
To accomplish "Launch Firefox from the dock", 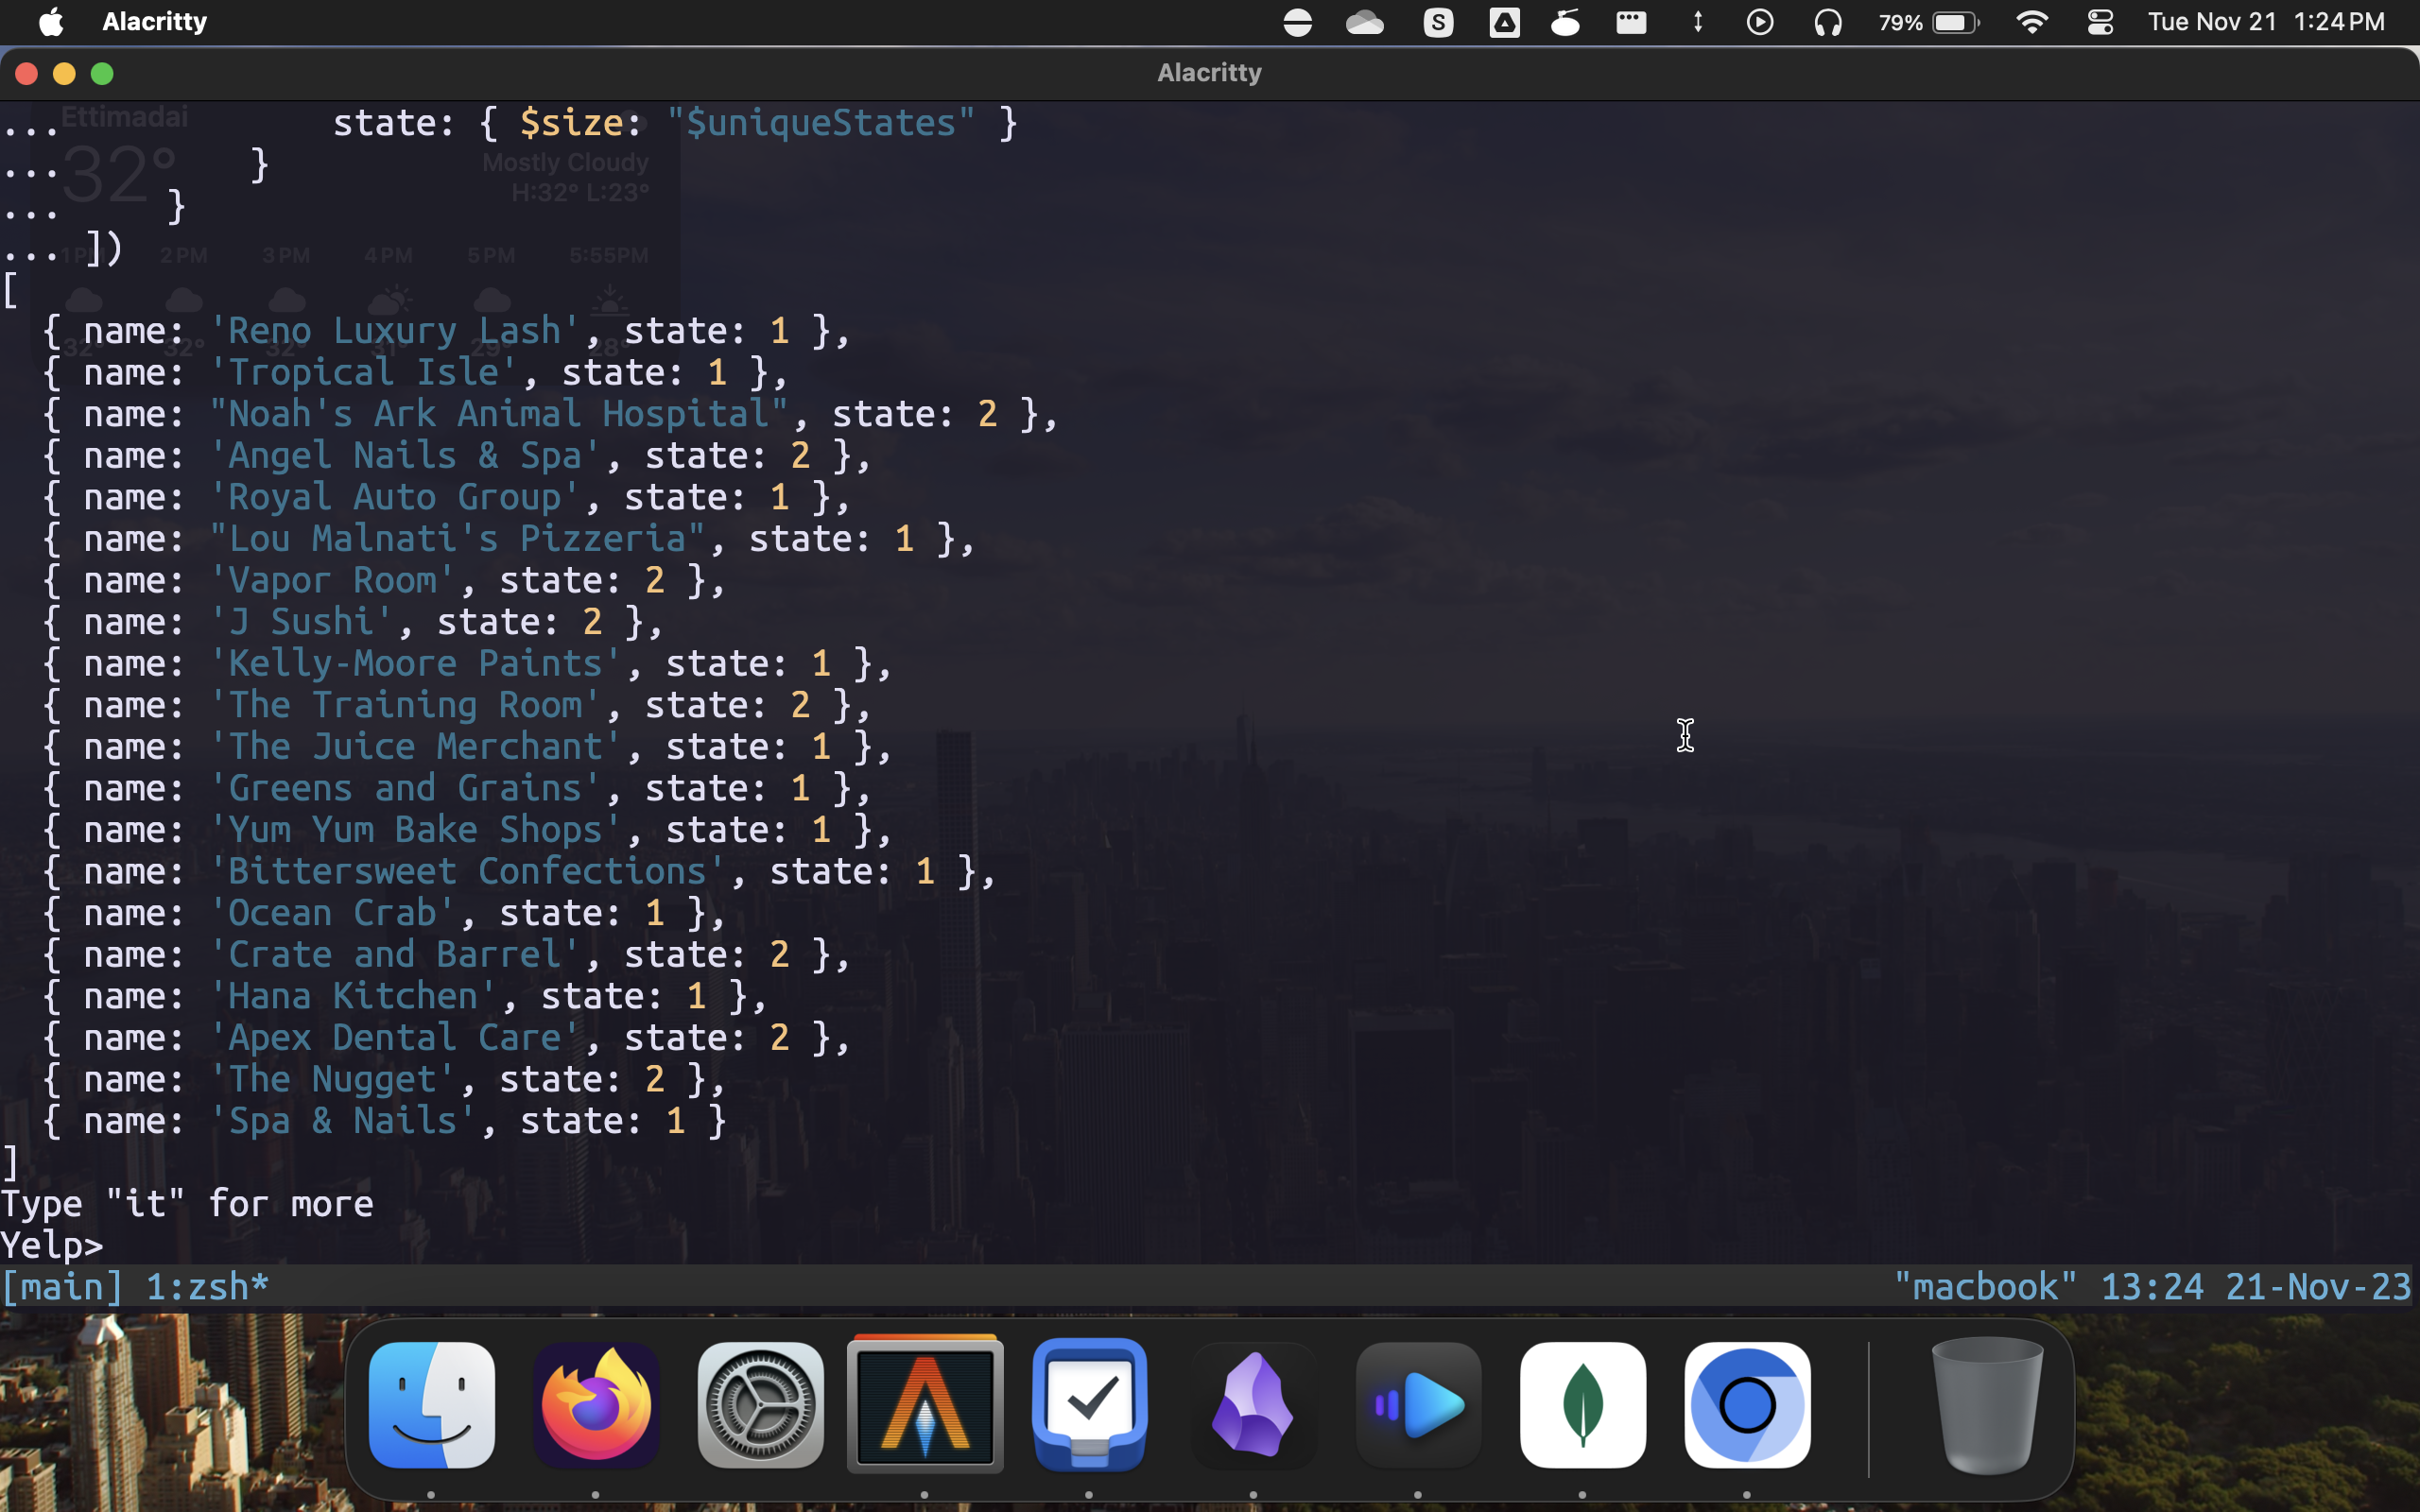I will click(596, 1405).
